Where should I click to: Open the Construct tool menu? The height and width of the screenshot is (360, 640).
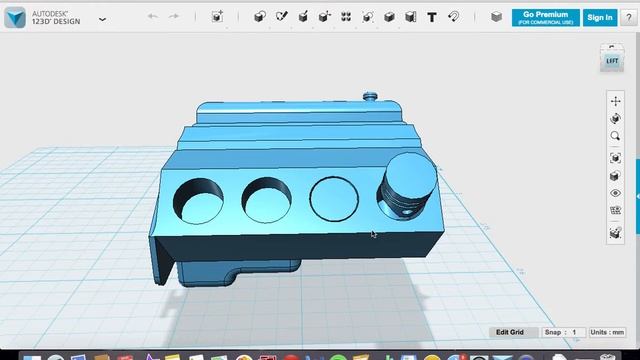click(x=303, y=17)
